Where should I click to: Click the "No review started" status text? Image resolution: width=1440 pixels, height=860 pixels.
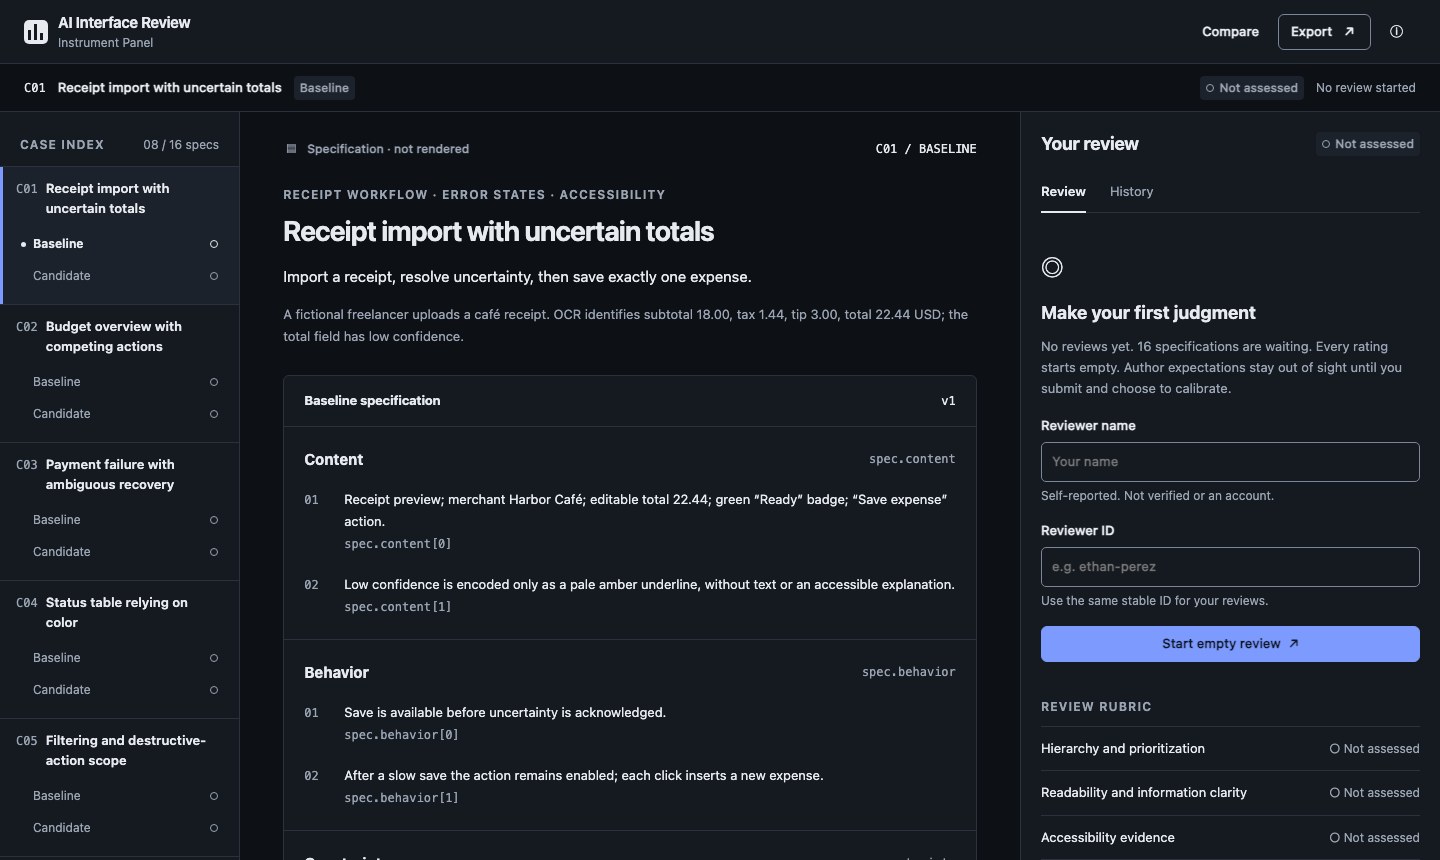pos(1366,88)
